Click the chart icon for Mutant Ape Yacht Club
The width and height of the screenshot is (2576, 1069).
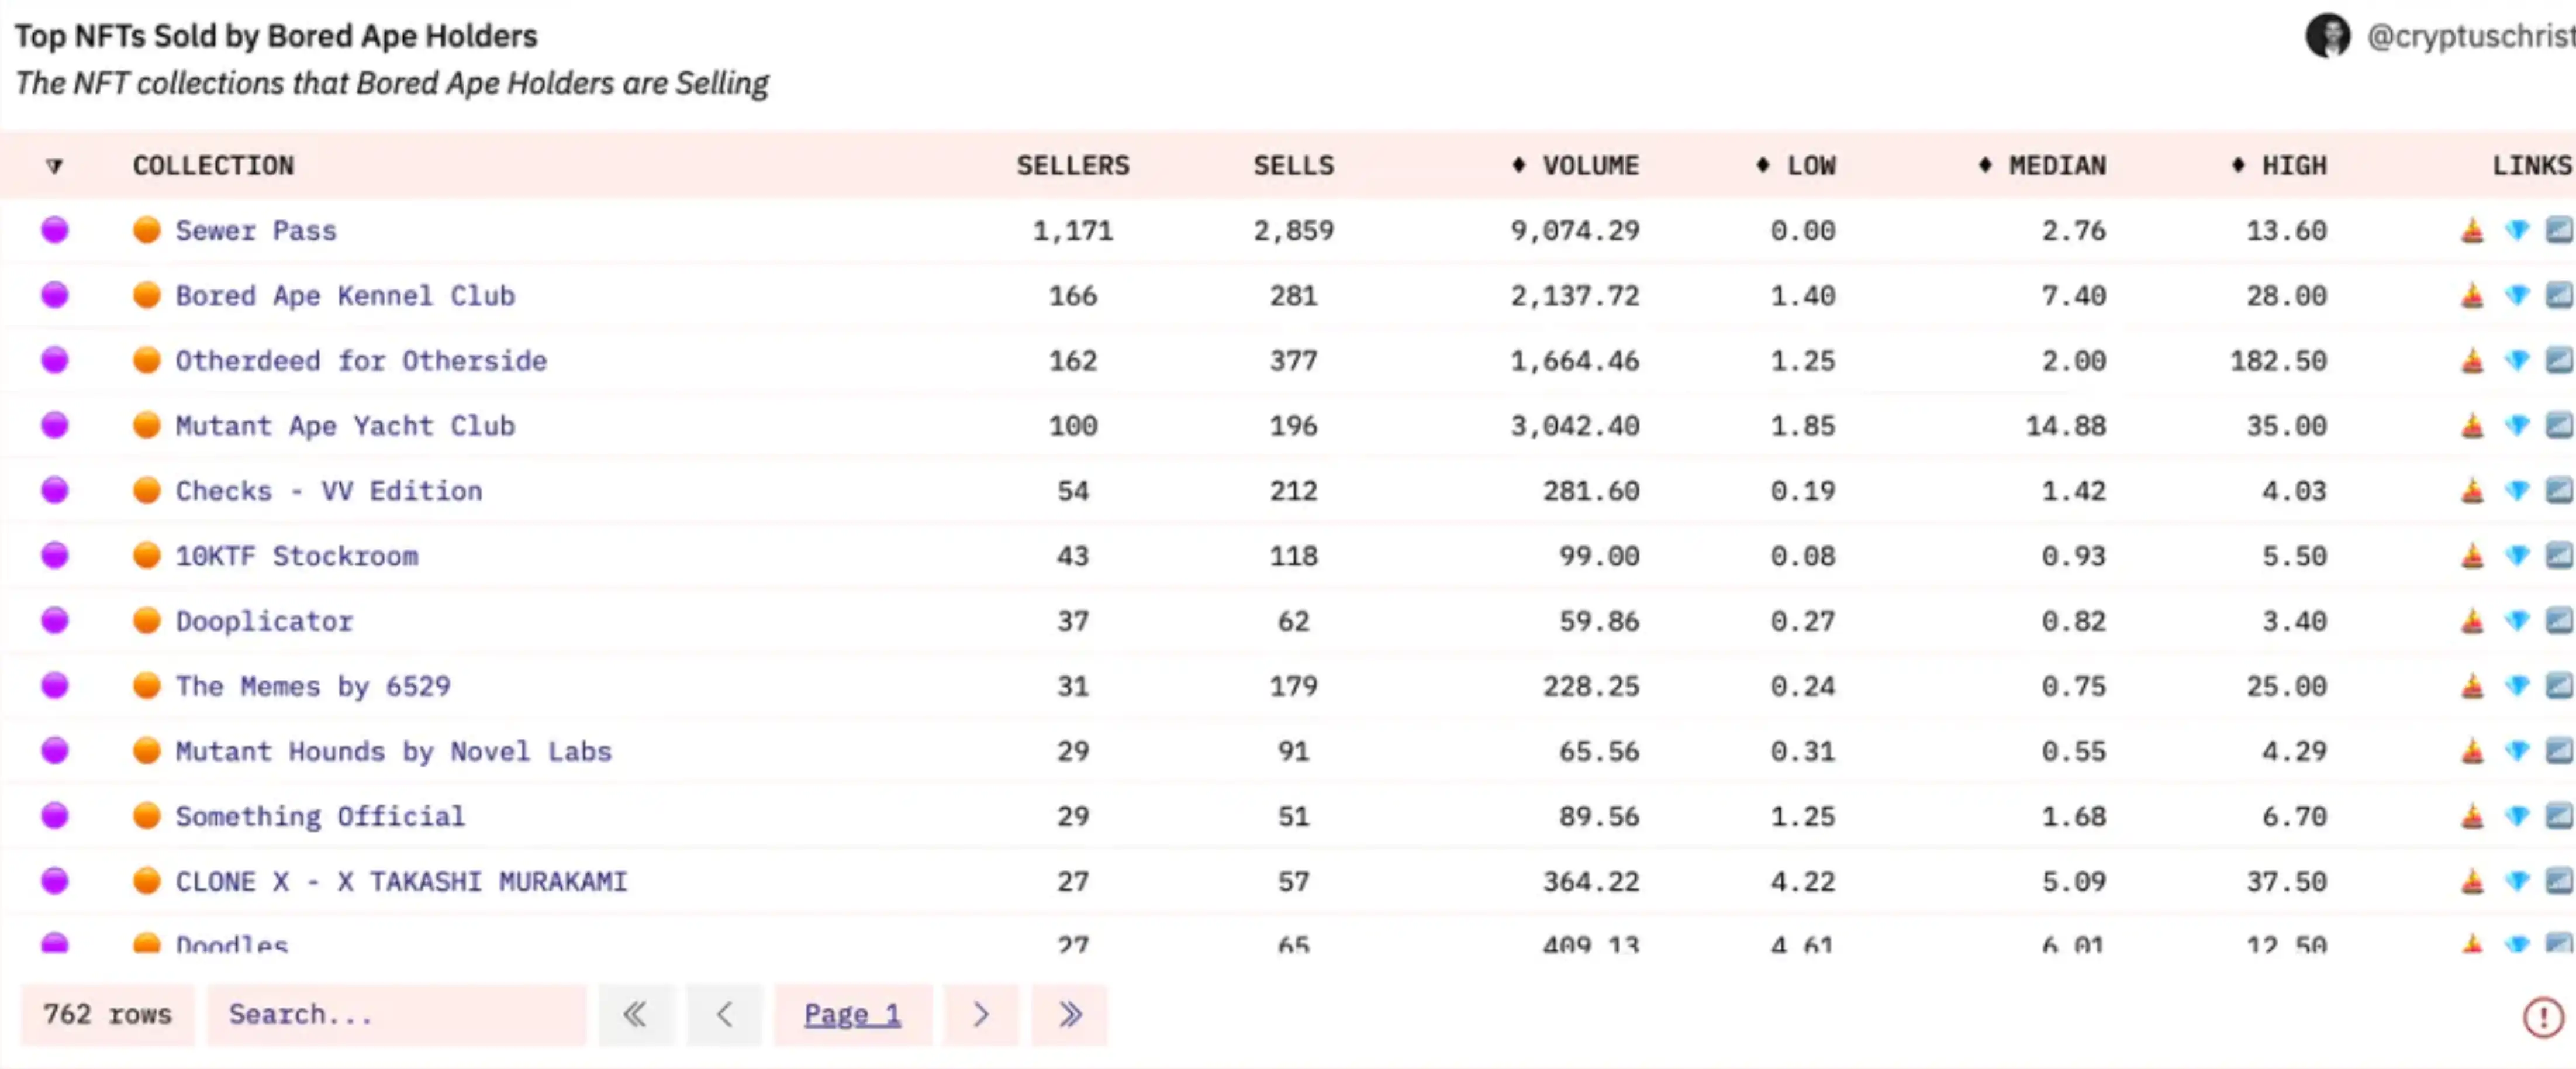(2559, 426)
